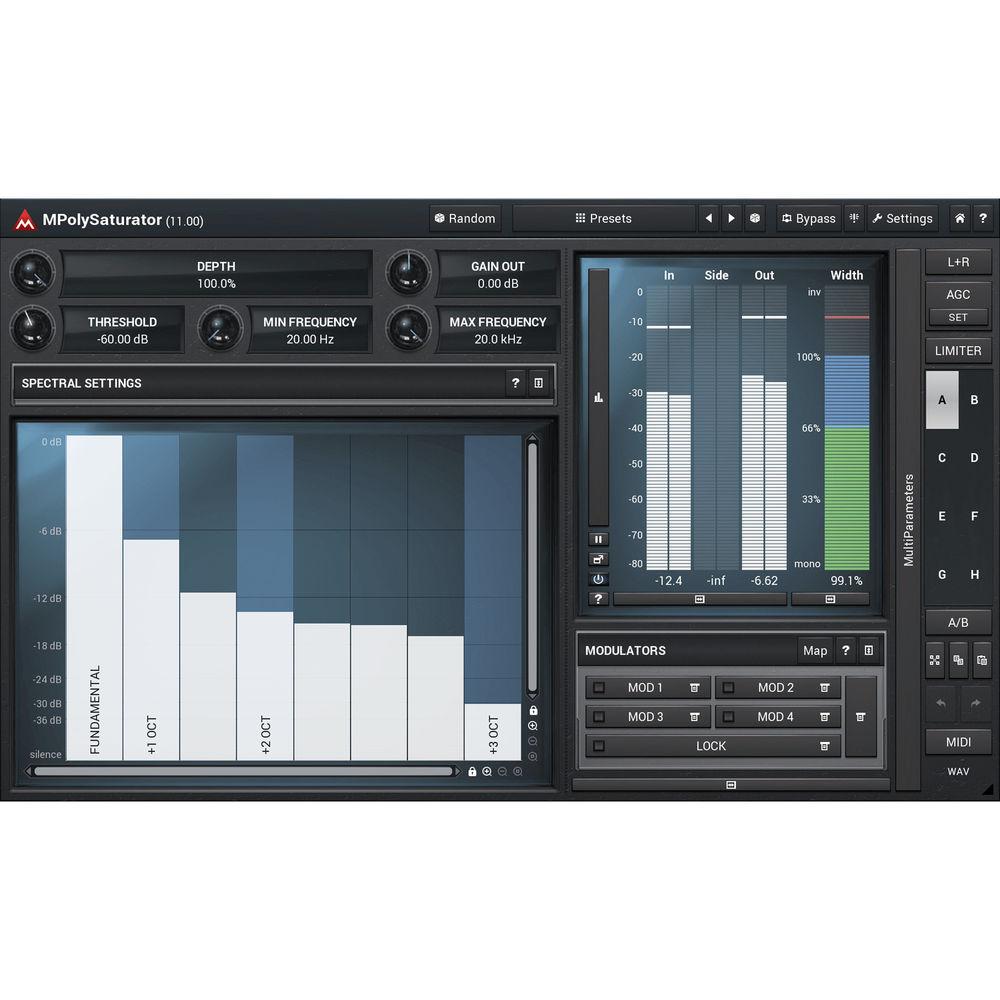Tick the LOCK modulator checkbox

pos(600,746)
